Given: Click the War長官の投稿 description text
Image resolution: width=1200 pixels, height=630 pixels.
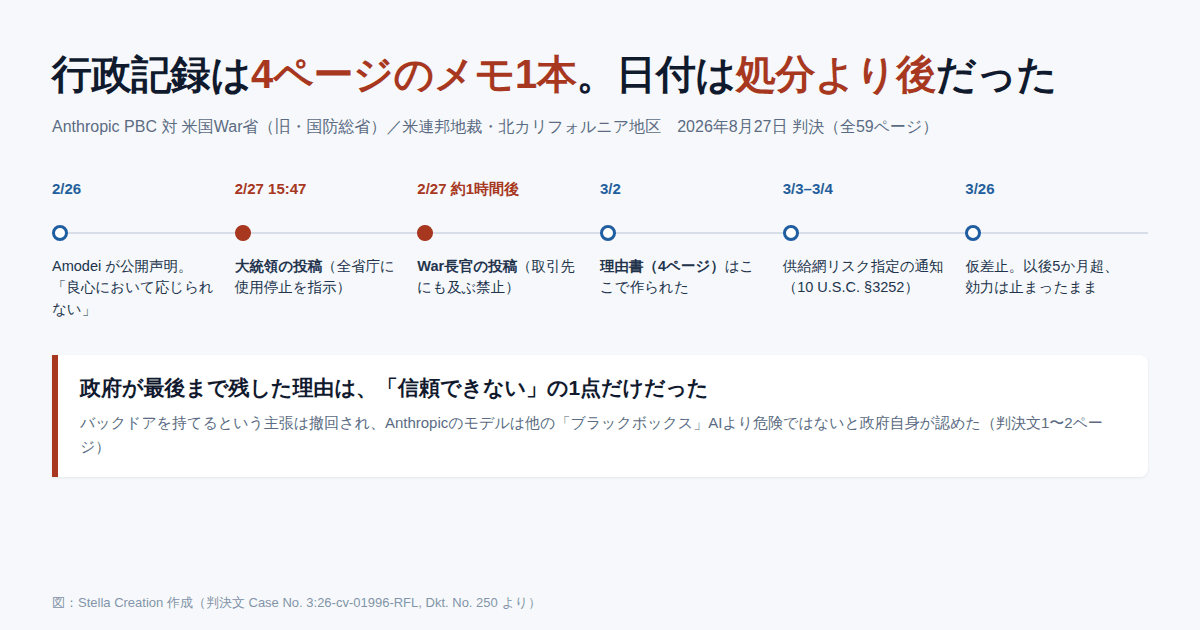Looking at the screenshot, I should click(497, 277).
